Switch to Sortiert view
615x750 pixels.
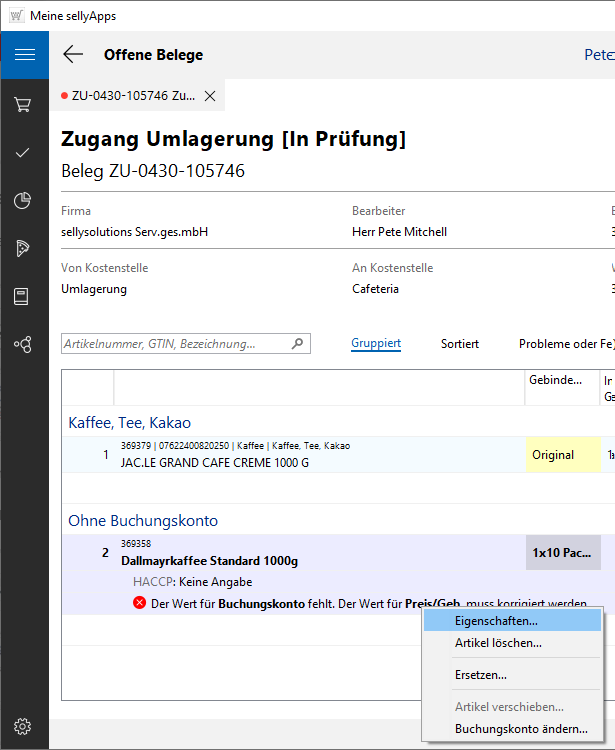coord(460,344)
